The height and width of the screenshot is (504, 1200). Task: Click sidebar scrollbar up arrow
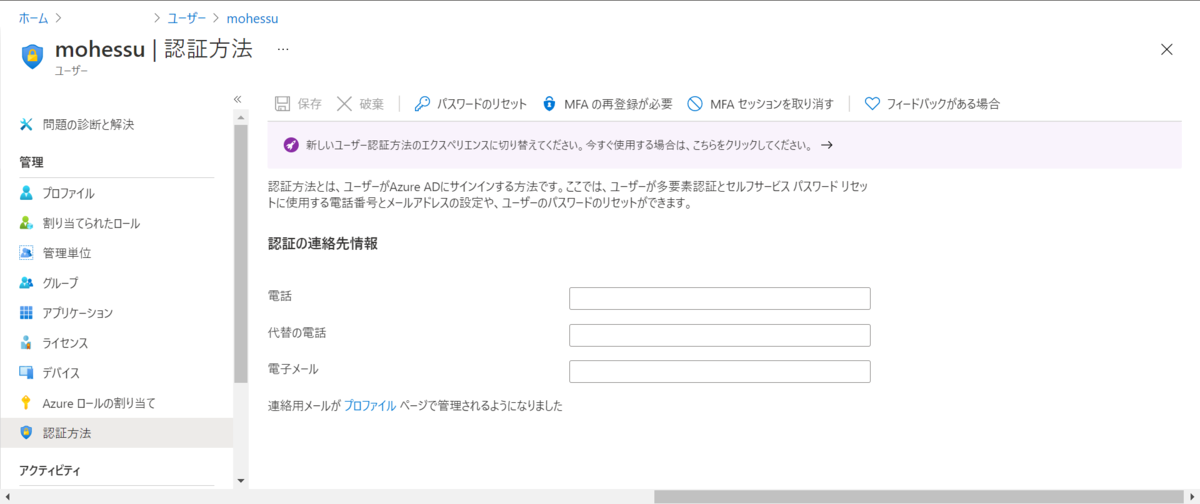pyautogui.click(x=240, y=116)
